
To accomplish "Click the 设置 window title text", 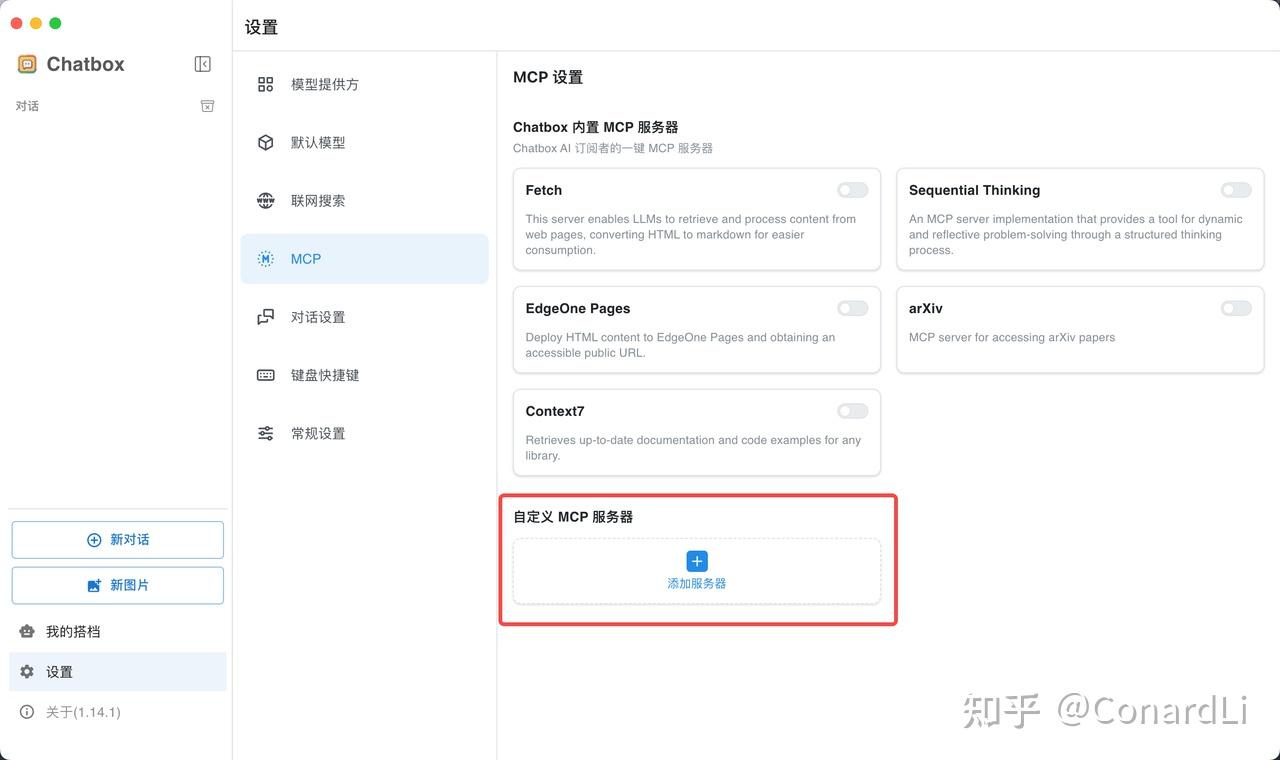I will (x=261, y=28).
